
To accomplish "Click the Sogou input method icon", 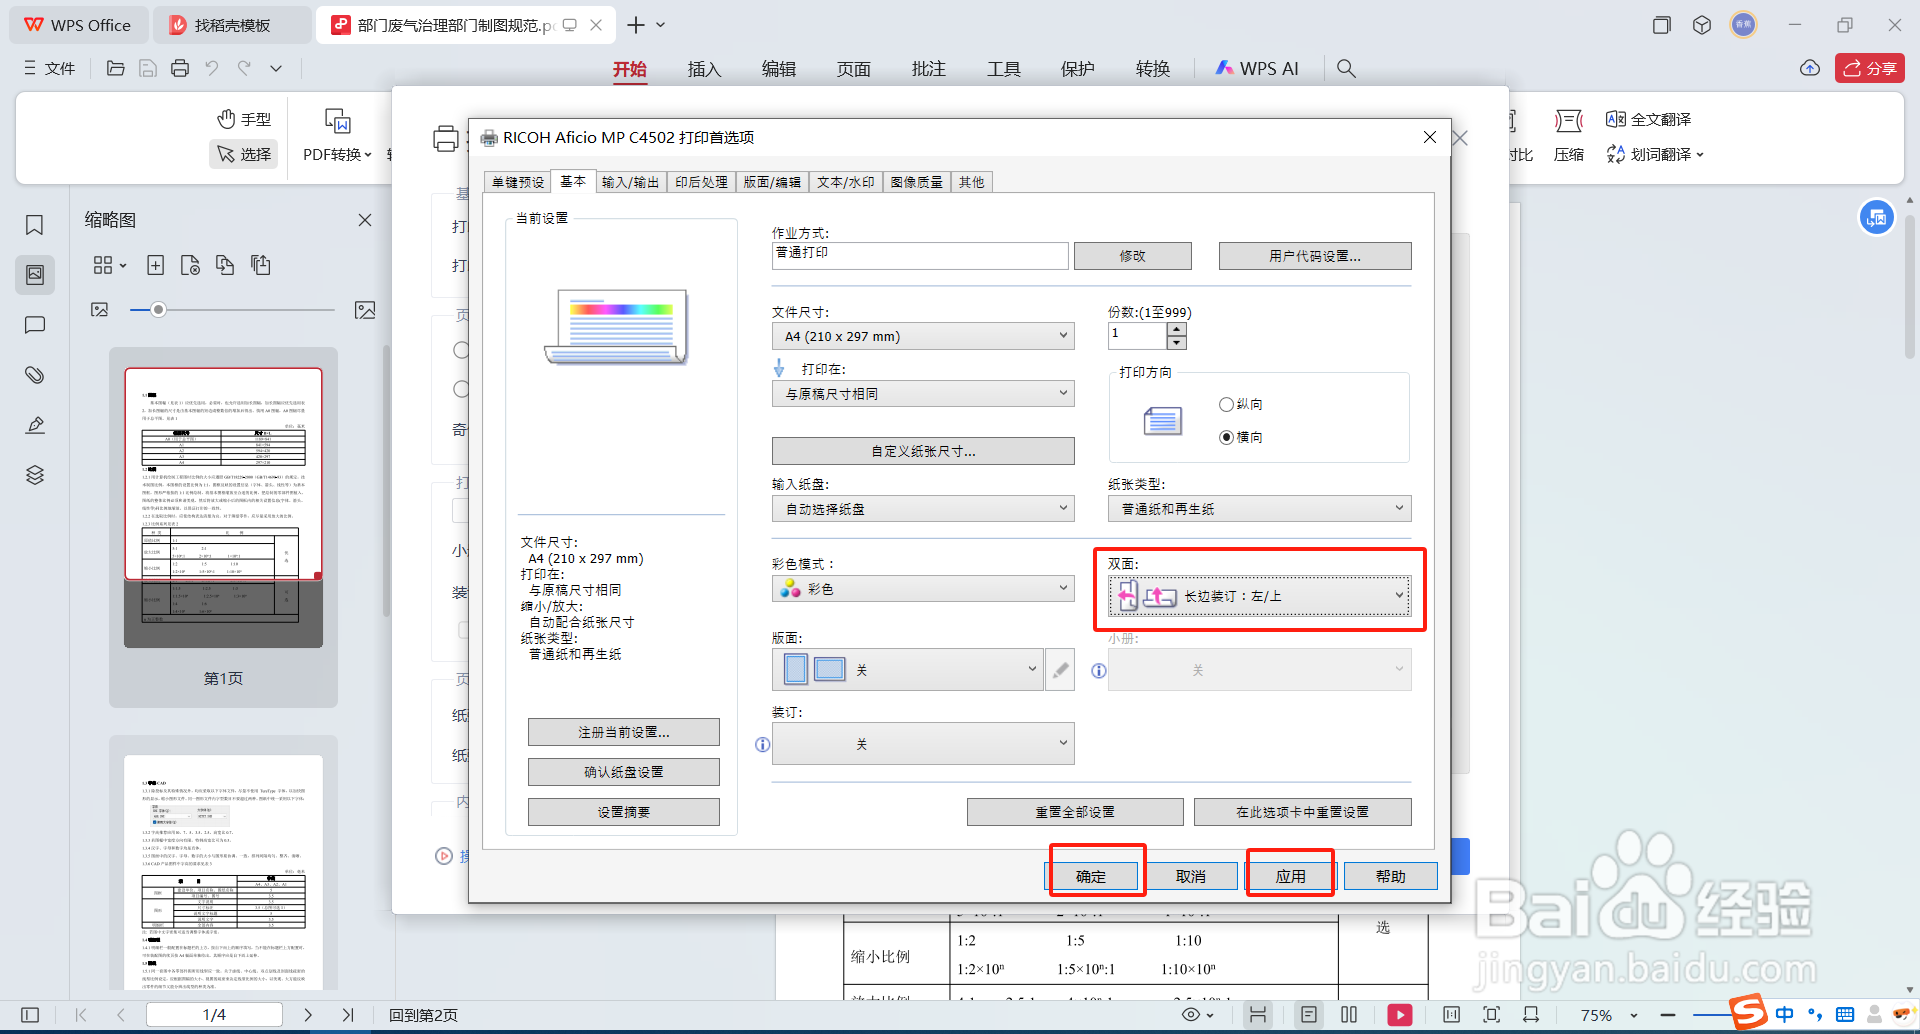I will coord(1748,1012).
